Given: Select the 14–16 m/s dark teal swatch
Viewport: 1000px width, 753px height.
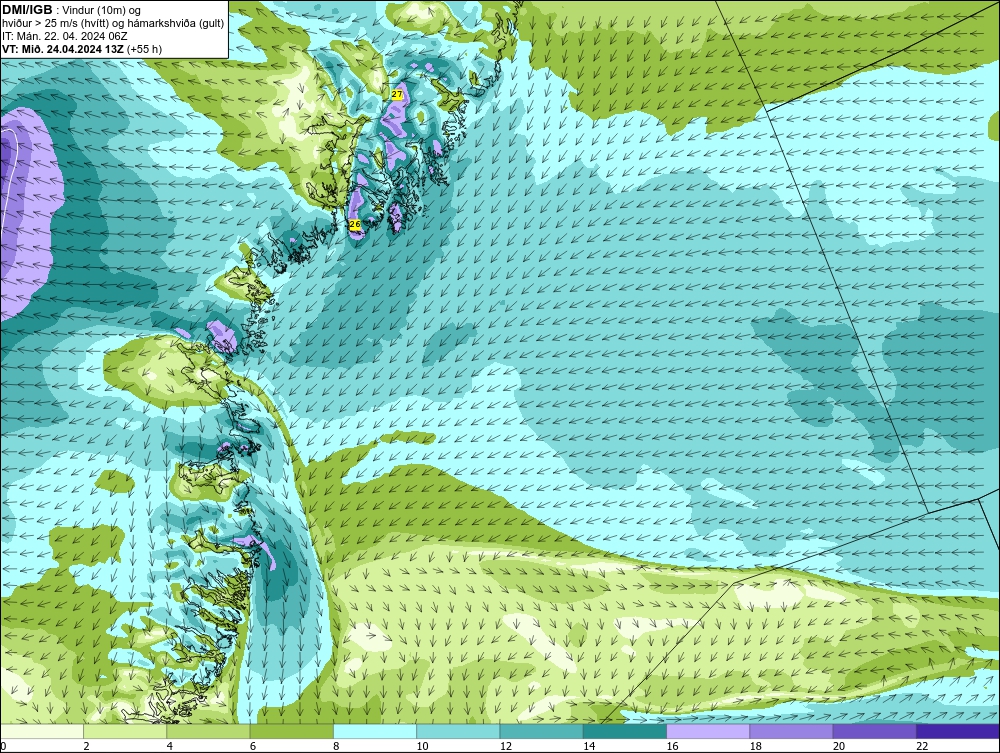Looking at the screenshot, I should pyautogui.click(x=625, y=731).
